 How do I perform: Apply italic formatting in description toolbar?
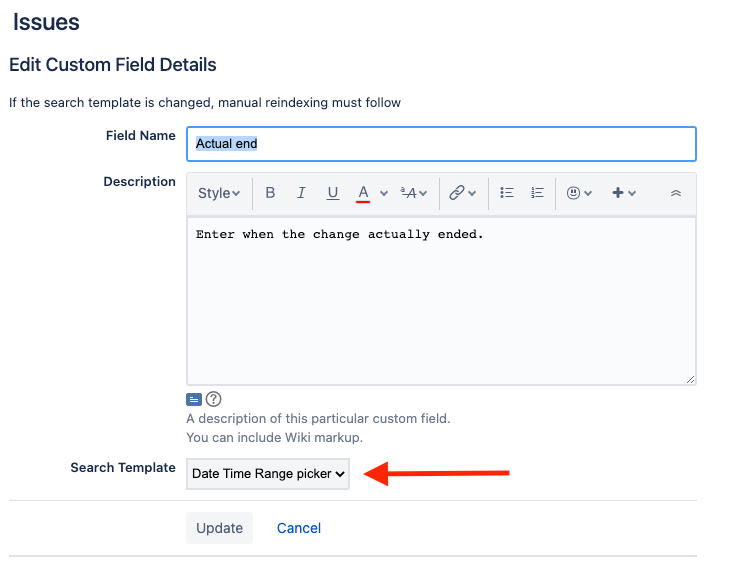pyautogui.click(x=301, y=193)
